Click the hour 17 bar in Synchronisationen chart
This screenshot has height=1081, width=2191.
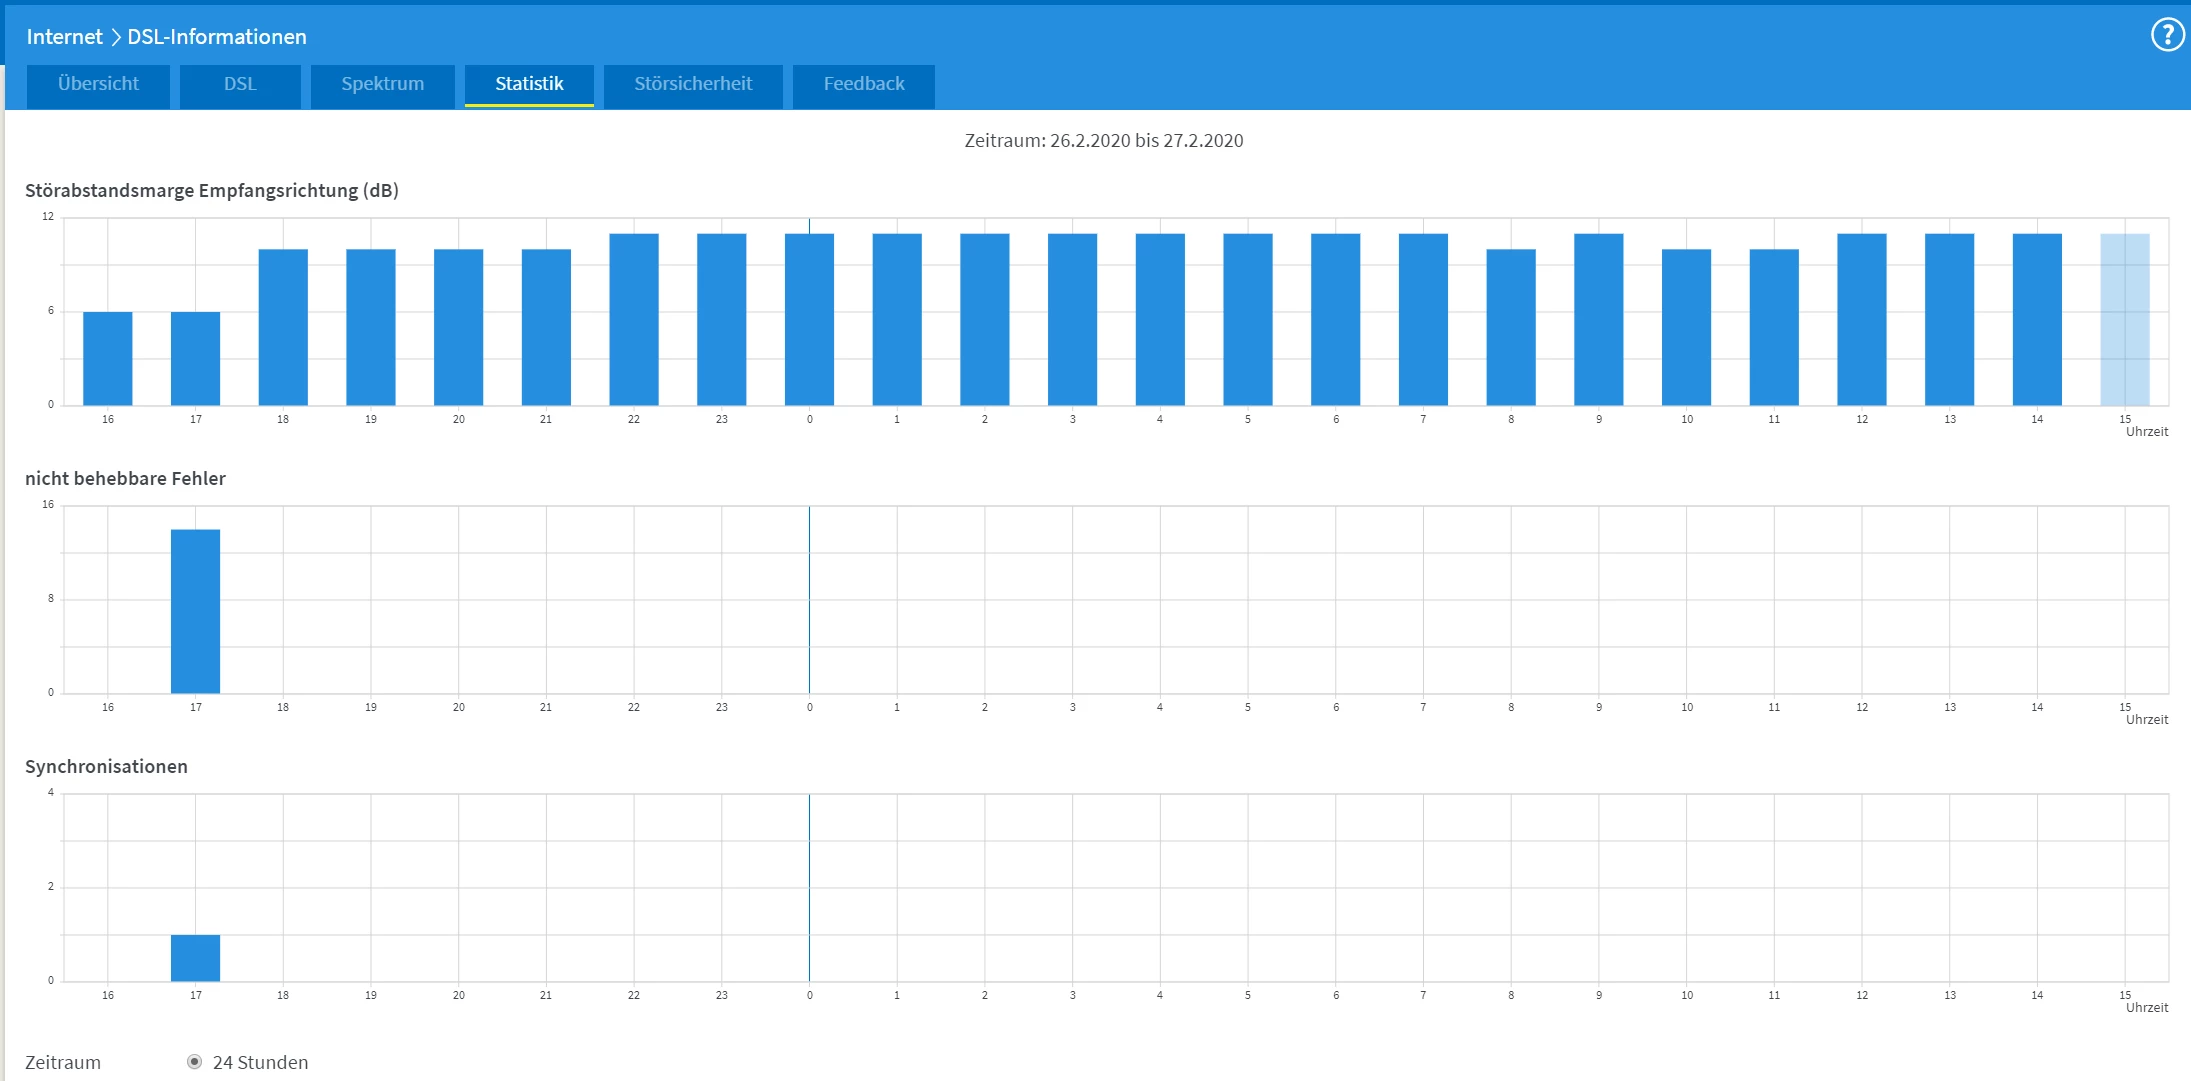tap(195, 958)
